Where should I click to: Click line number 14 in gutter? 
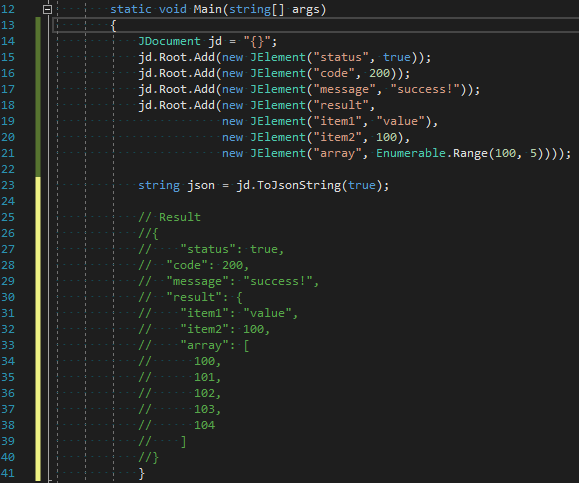[x=8, y=41]
